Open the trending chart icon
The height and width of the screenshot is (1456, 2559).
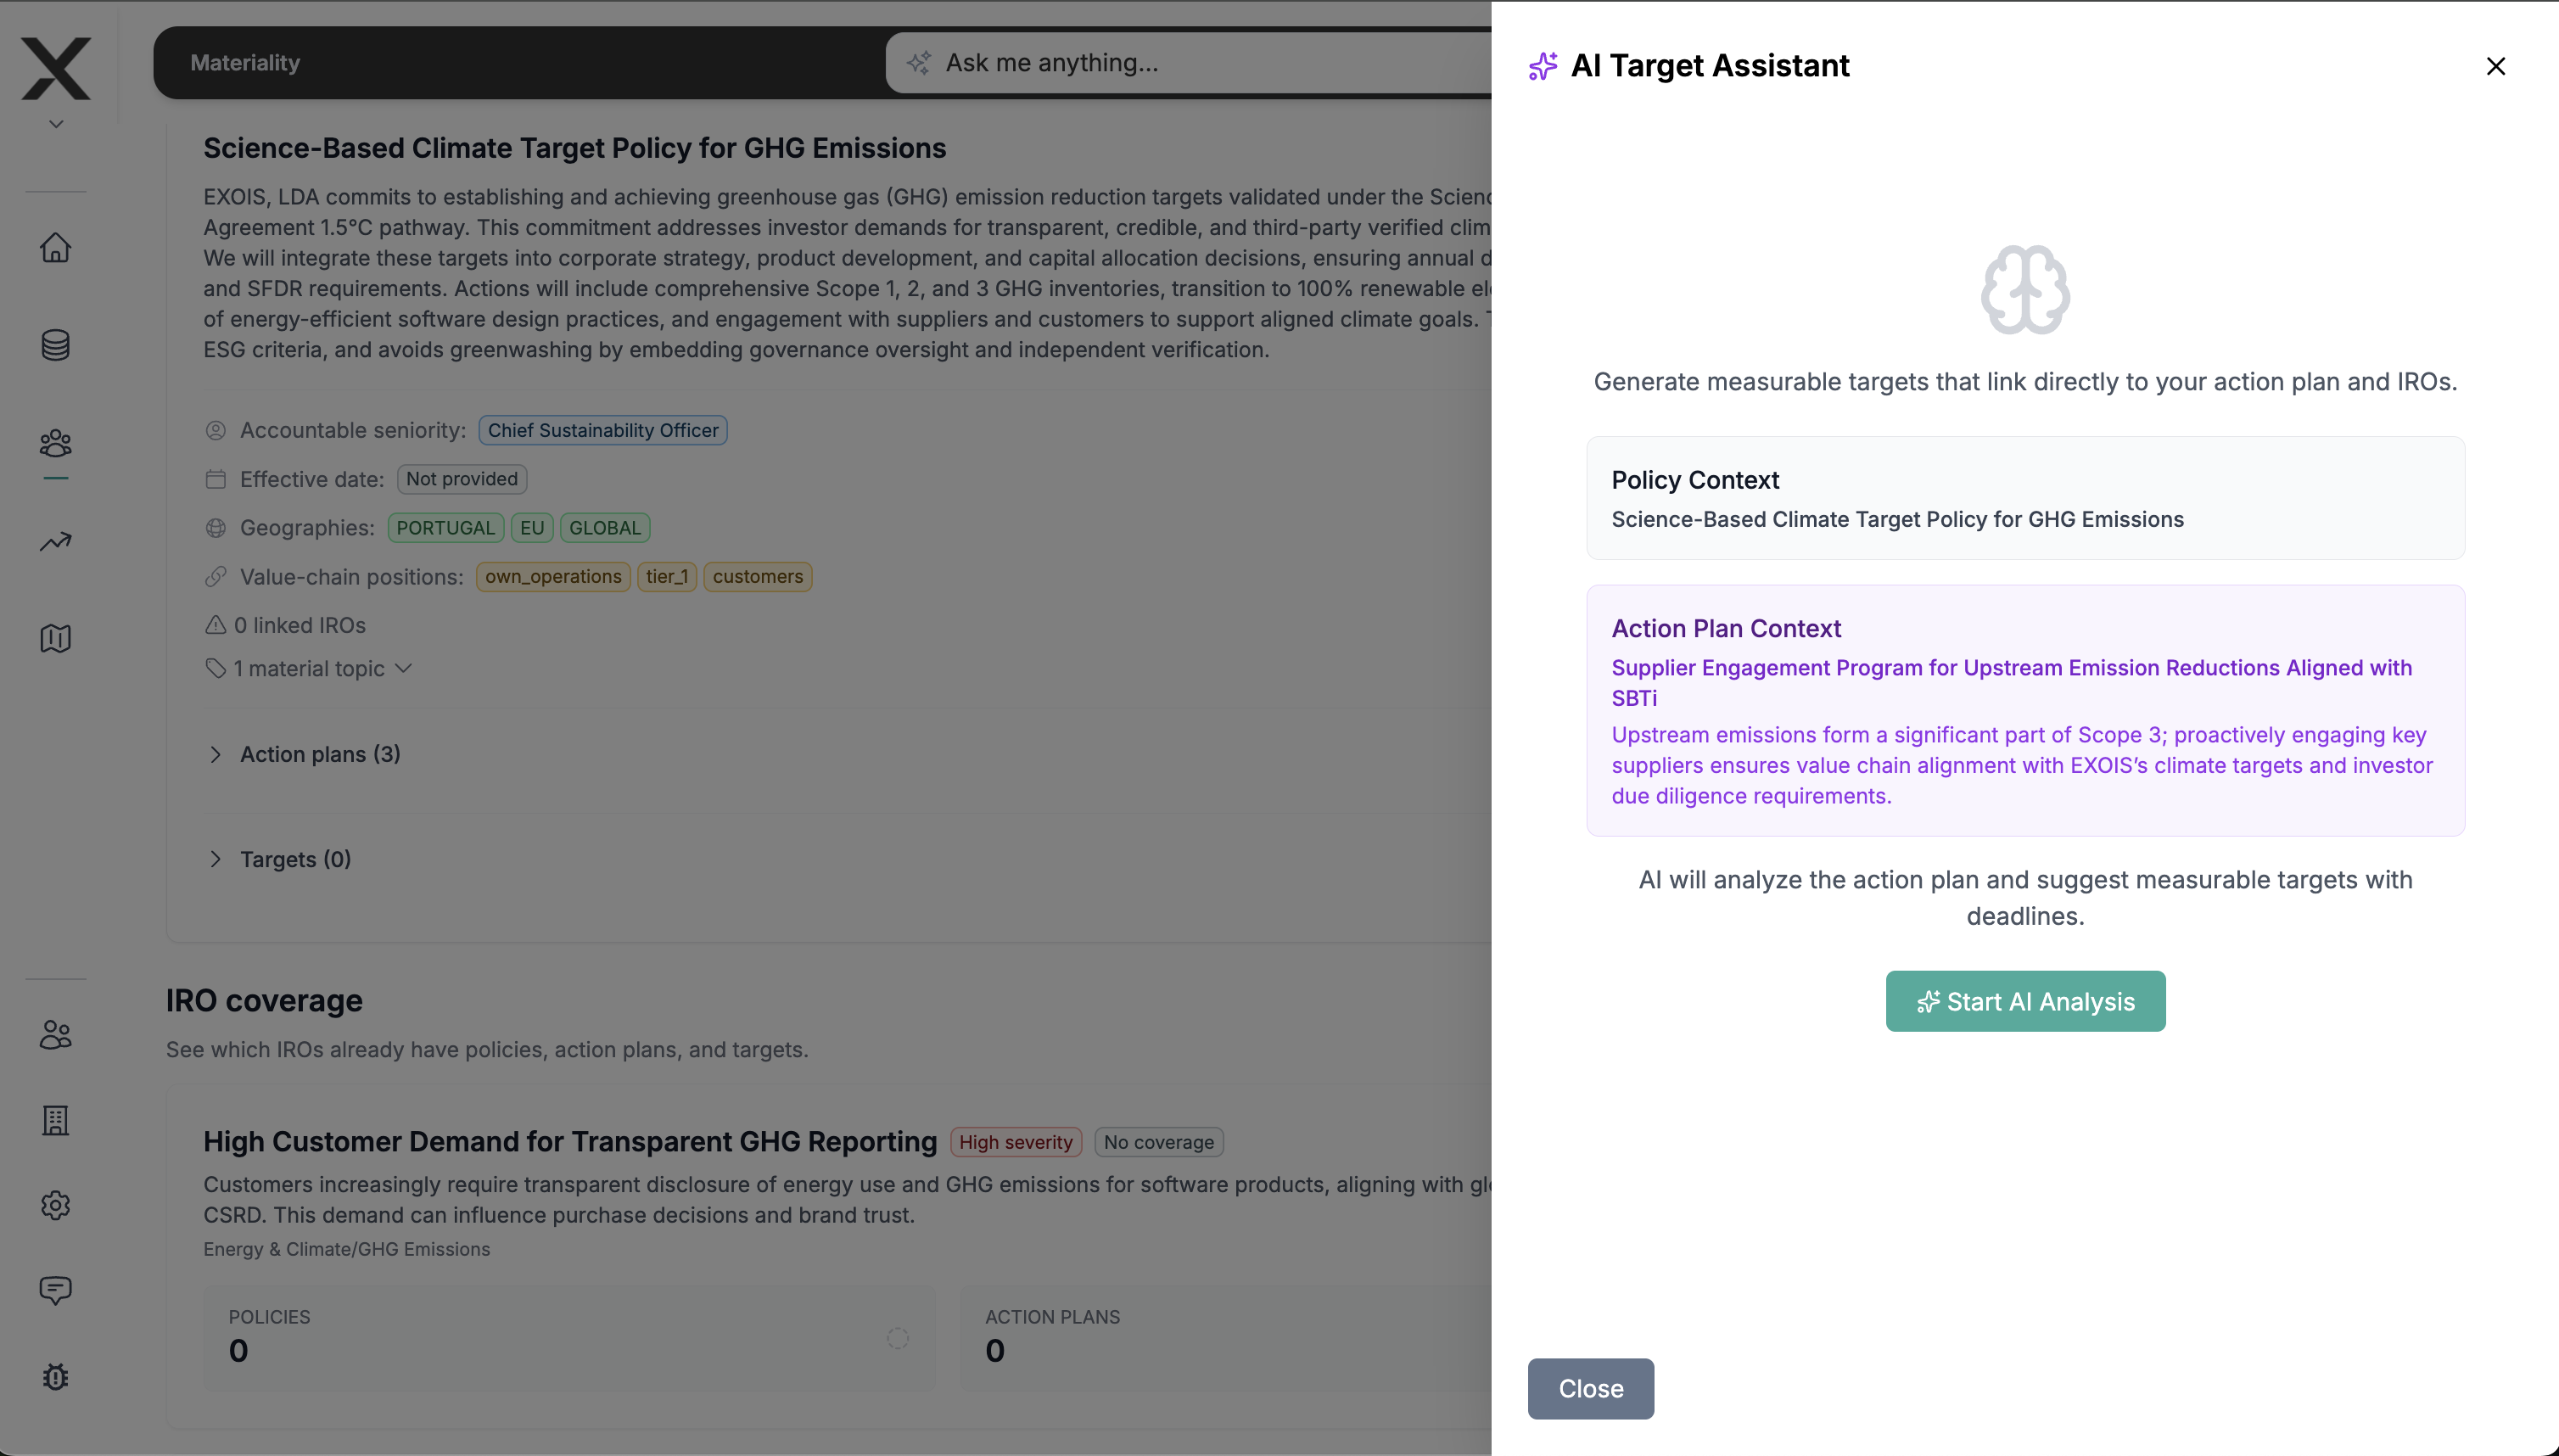(56, 541)
